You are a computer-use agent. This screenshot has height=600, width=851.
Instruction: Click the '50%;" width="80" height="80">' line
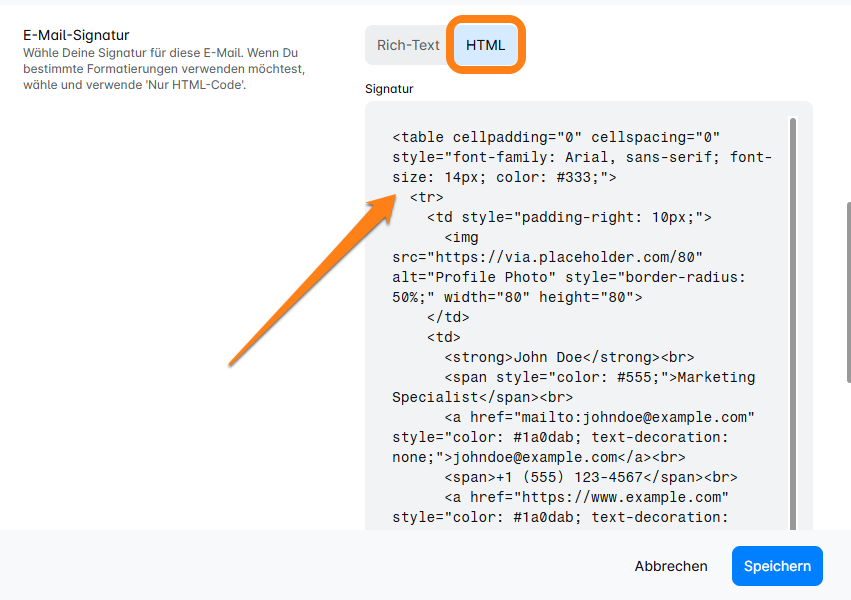pyautogui.click(x=517, y=297)
